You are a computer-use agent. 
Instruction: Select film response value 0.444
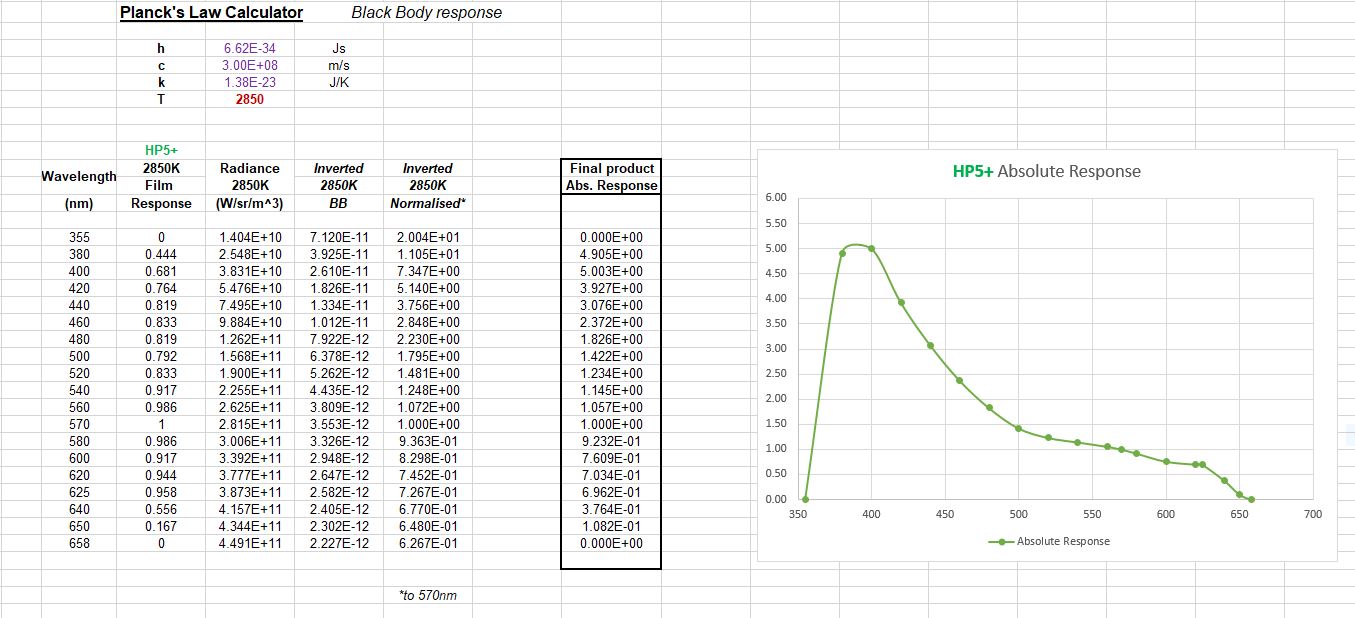[x=161, y=254]
